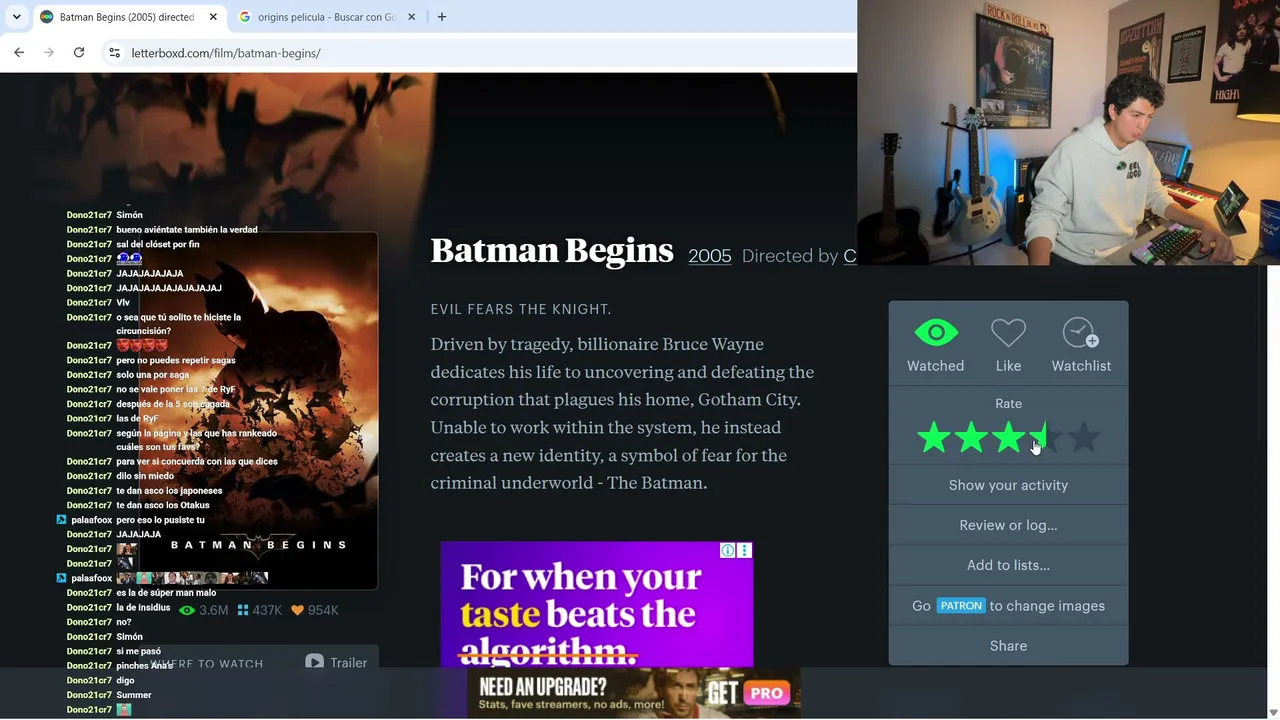Close the Batman Begins tab
The width and height of the screenshot is (1280, 720).
coord(213,17)
